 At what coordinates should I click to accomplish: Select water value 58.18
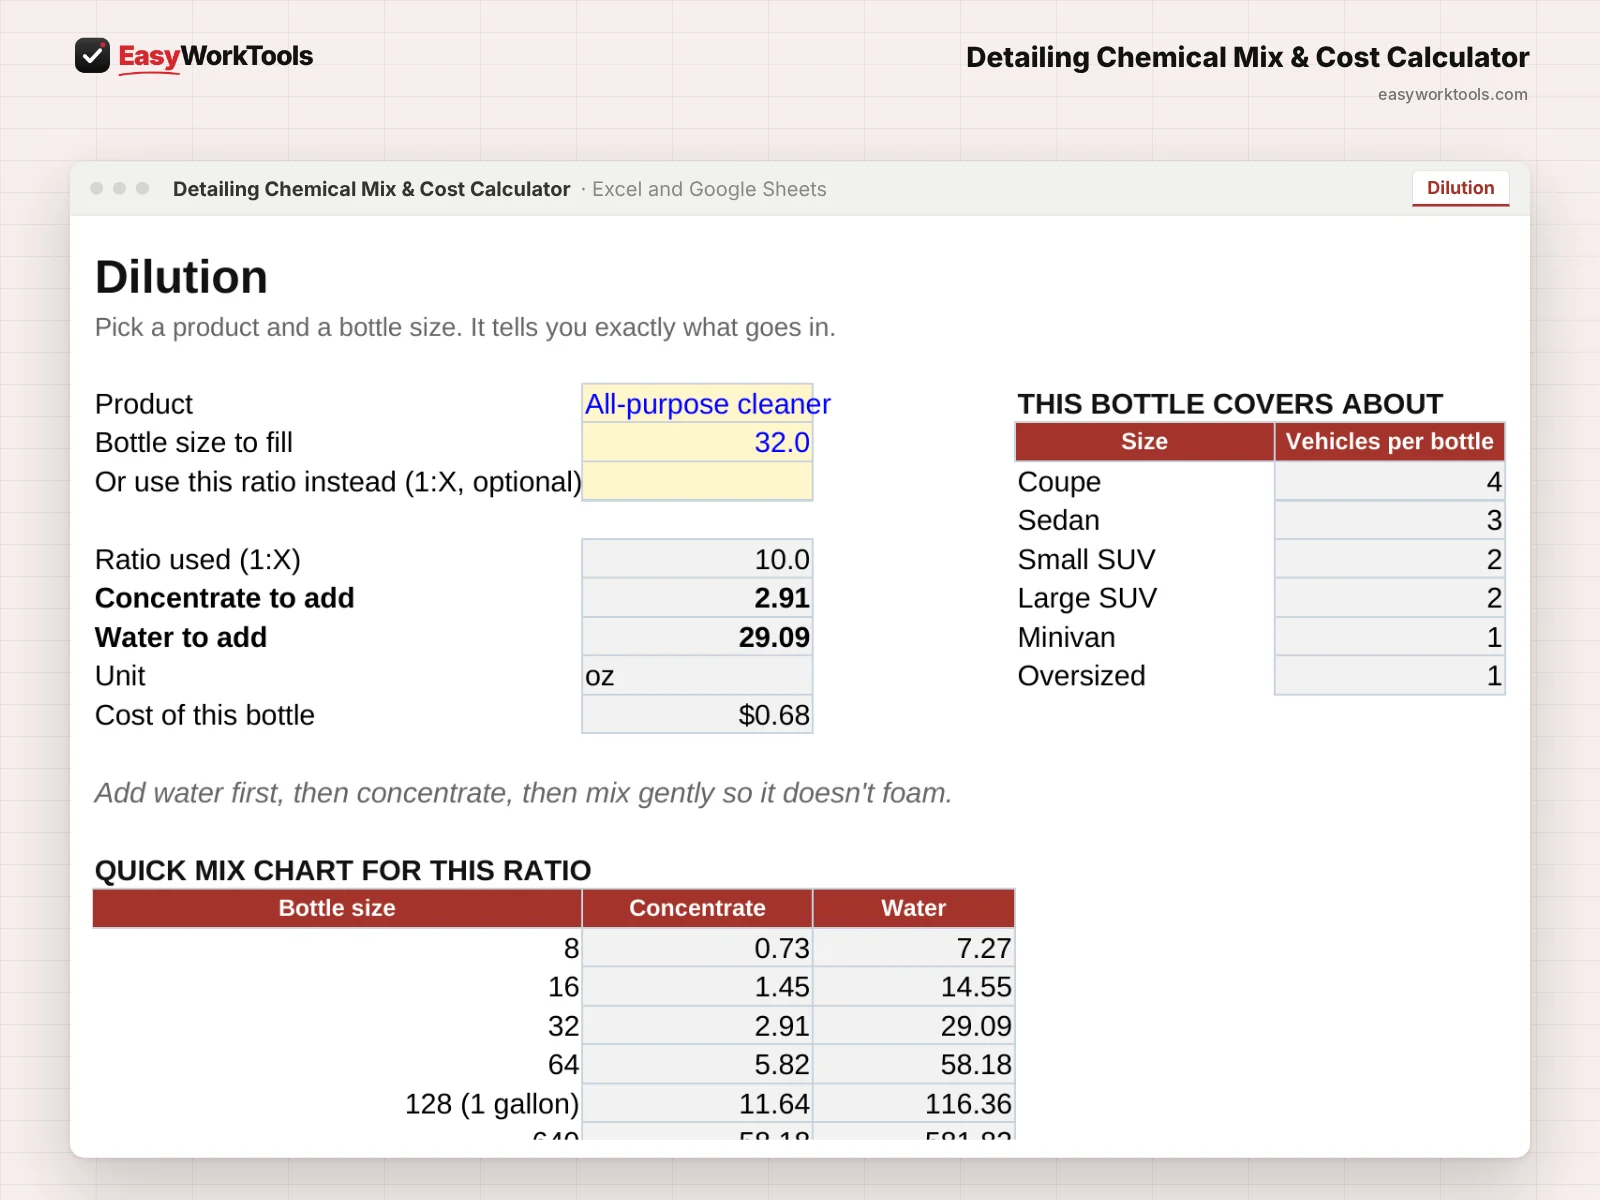(x=913, y=1064)
